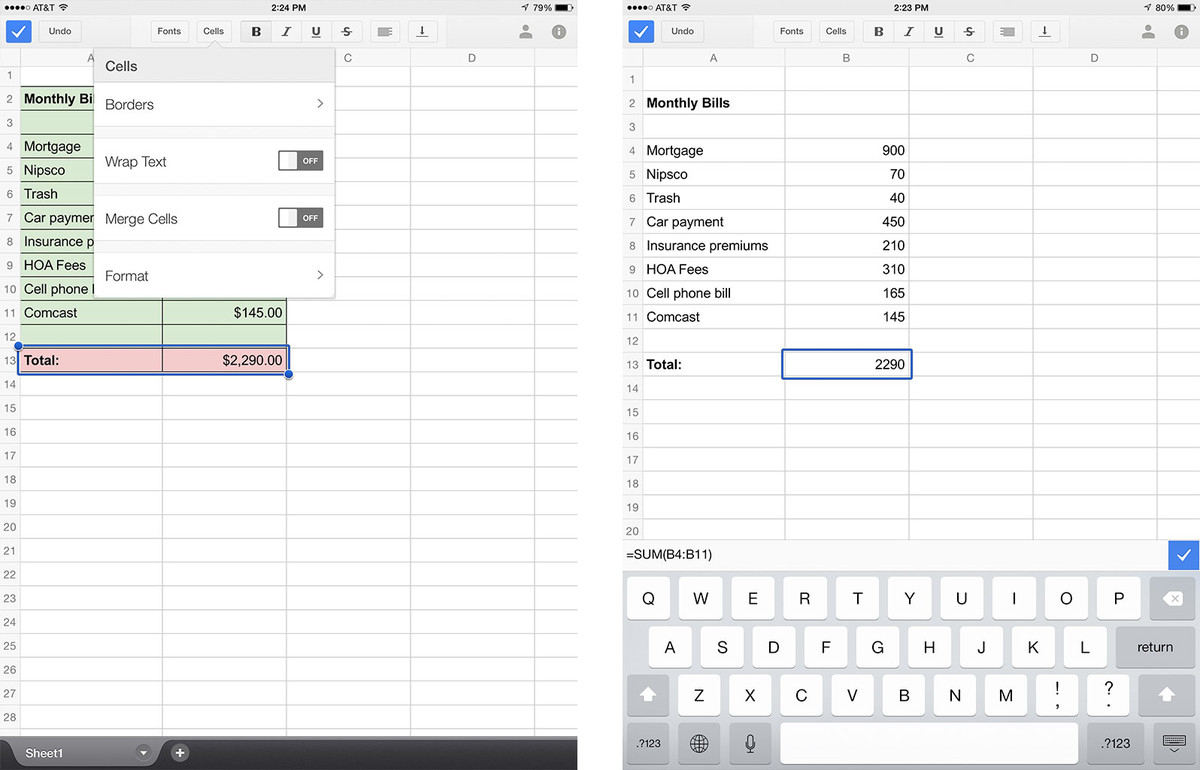
Task: Toggle italic in the left spreadsheet toolbar
Action: click(x=286, y=31)
